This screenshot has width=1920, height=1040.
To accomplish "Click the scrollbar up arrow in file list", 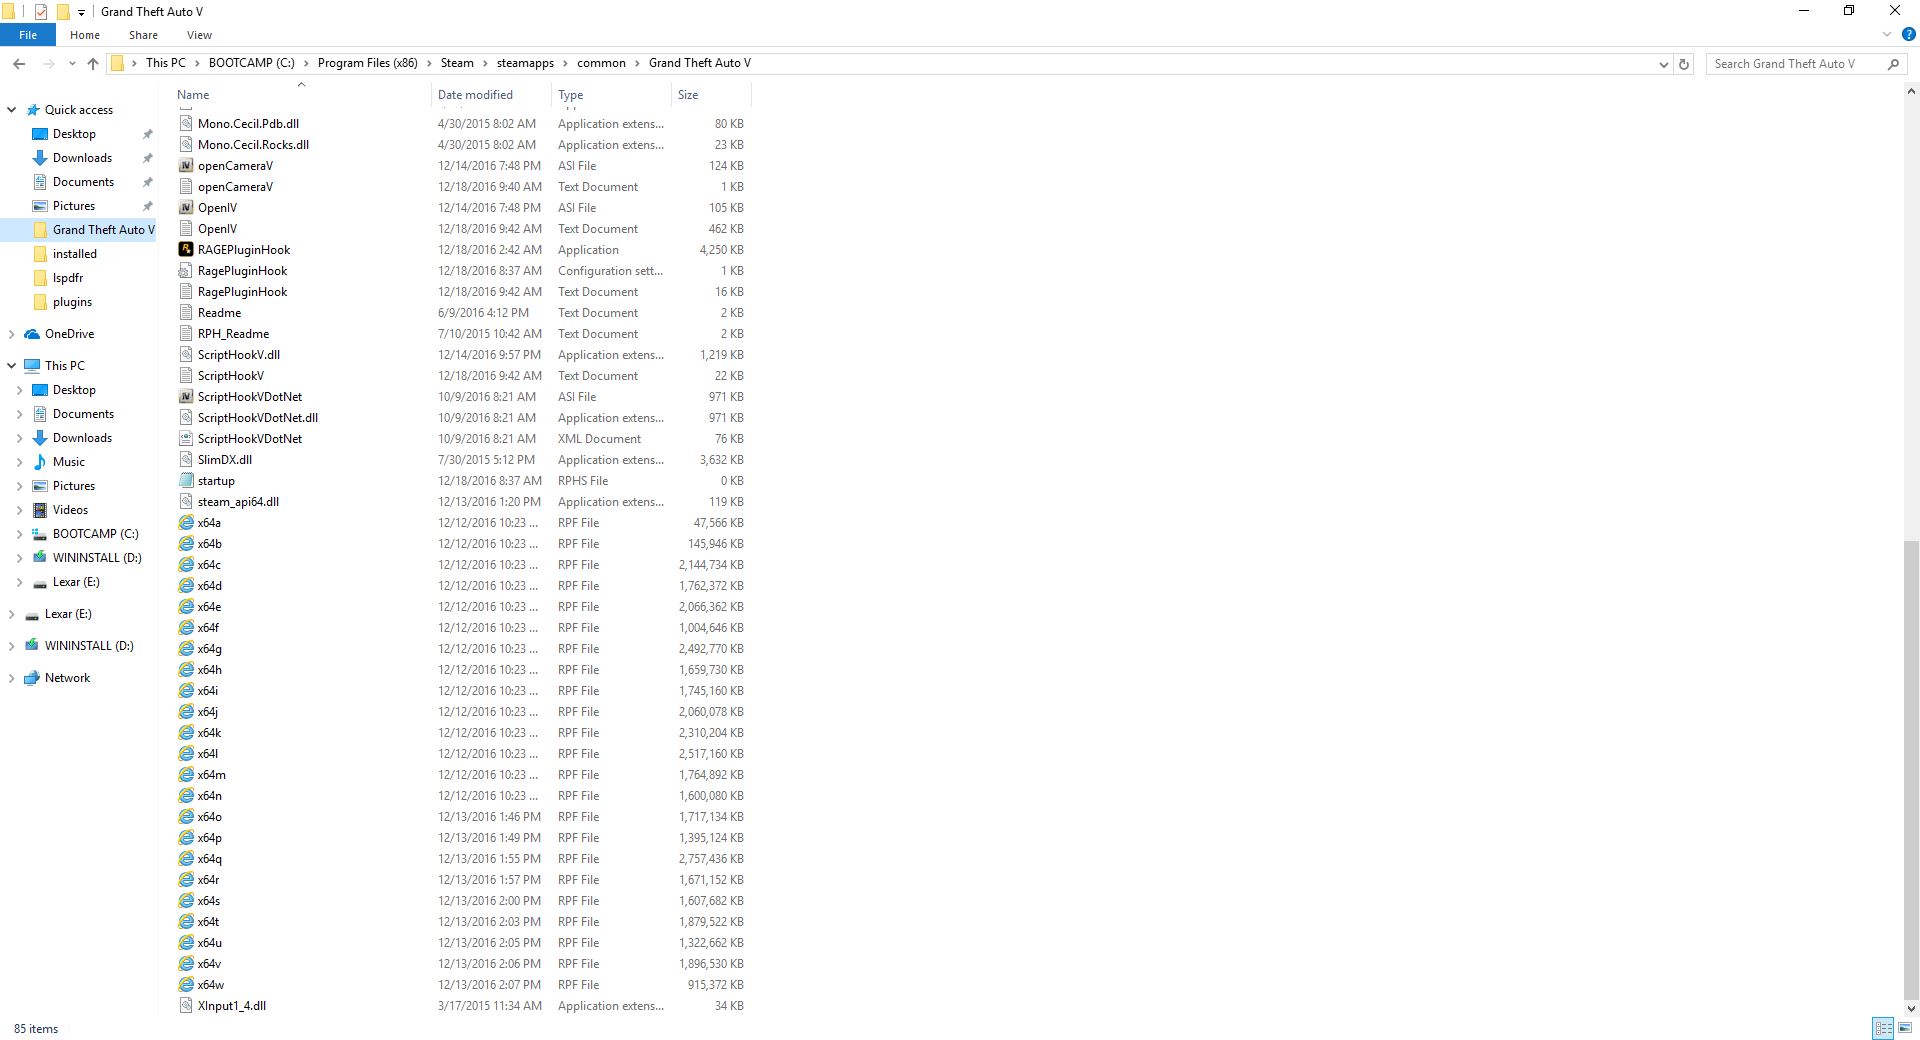I will pyautogui.click(x=1911, y=92).
